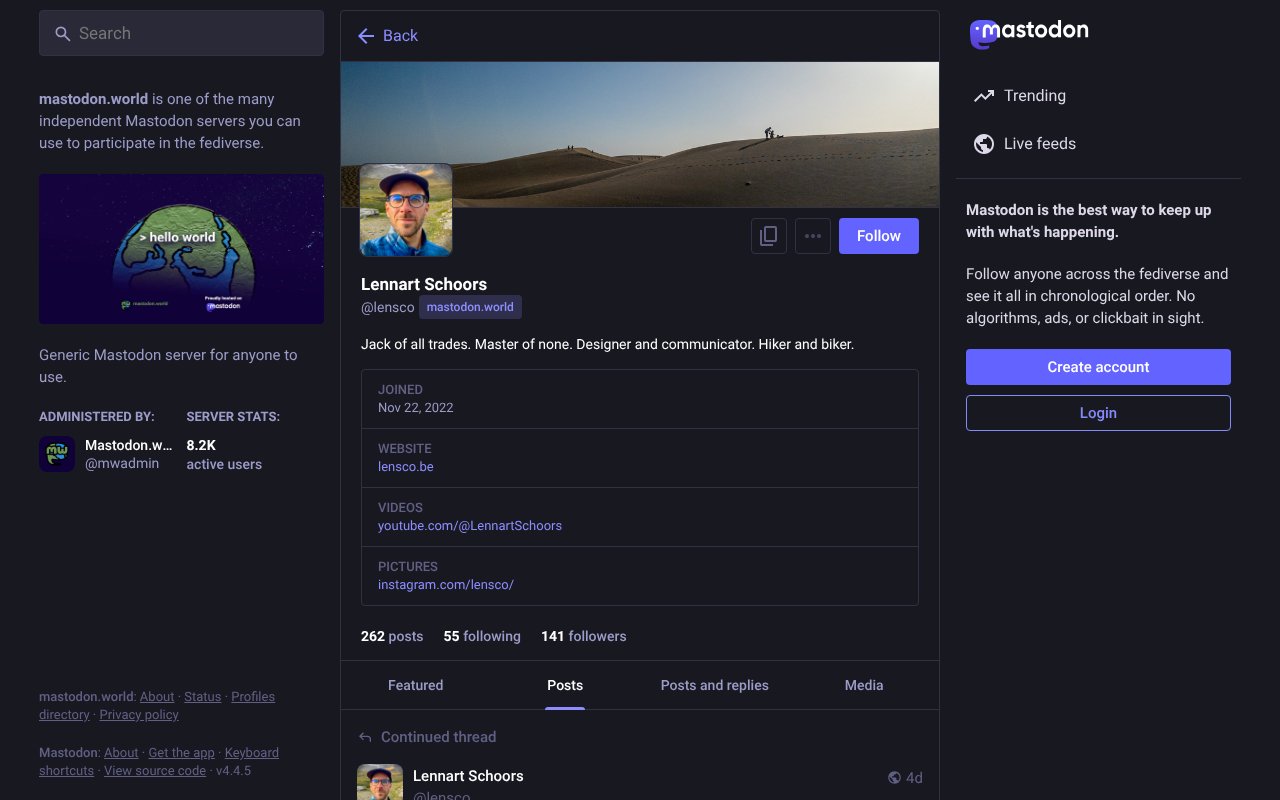The image size is (1280, 800).
Task: Open the three-dots profile menu
Action: (x=812, y=236)
